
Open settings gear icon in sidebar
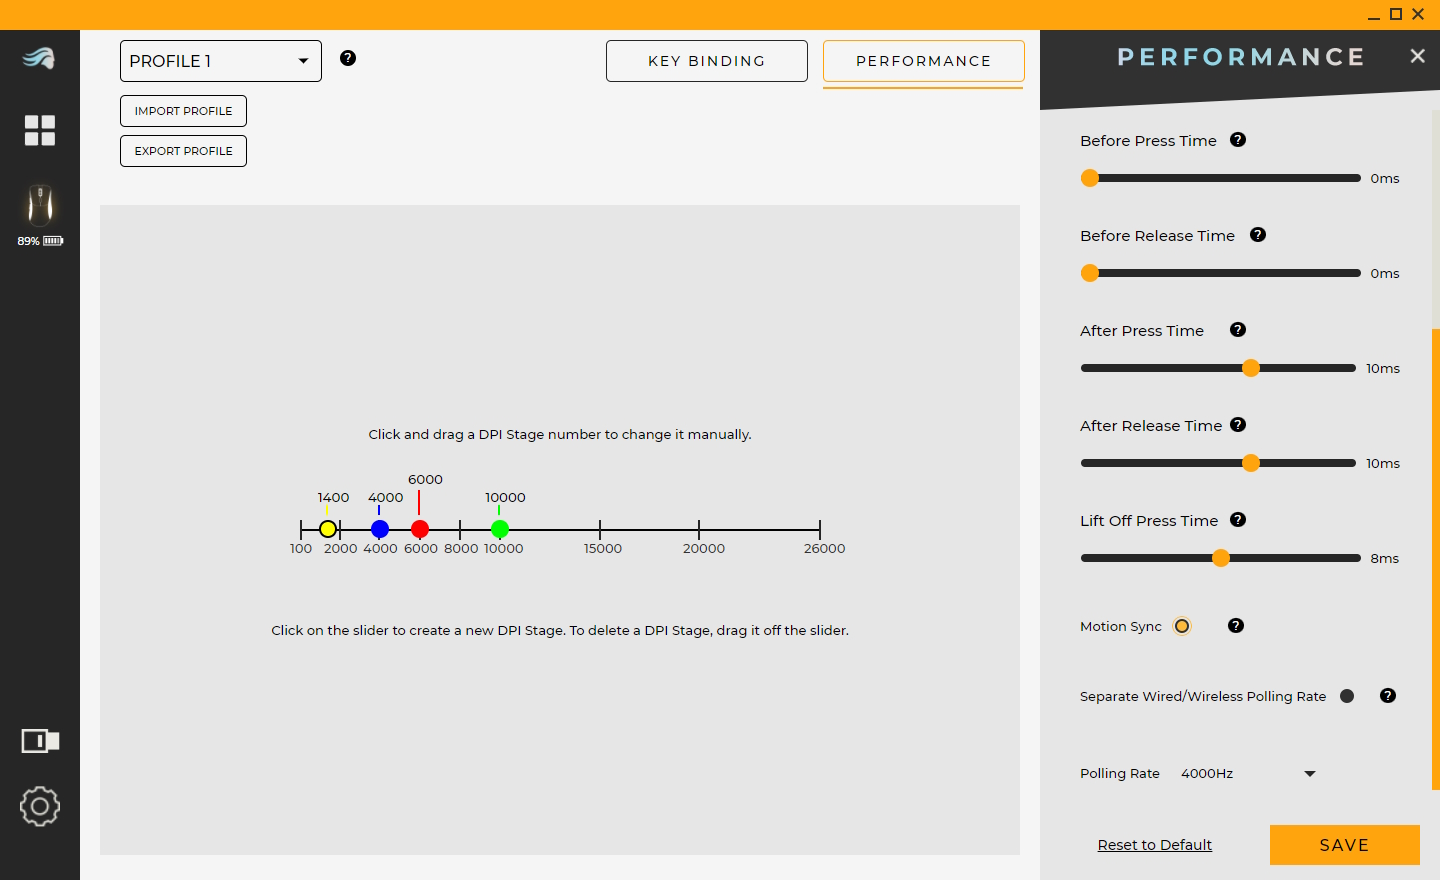click(40, 806)
